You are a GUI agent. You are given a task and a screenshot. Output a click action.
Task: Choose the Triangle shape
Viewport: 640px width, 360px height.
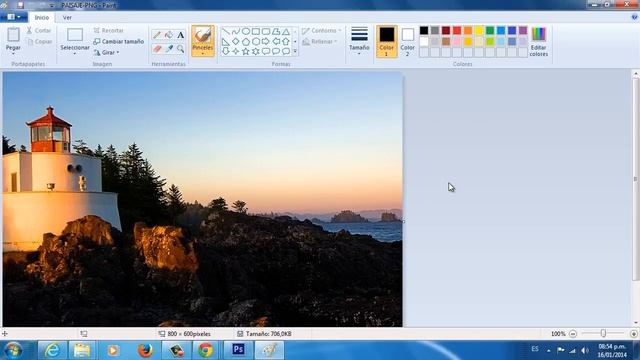coord(286,31)
